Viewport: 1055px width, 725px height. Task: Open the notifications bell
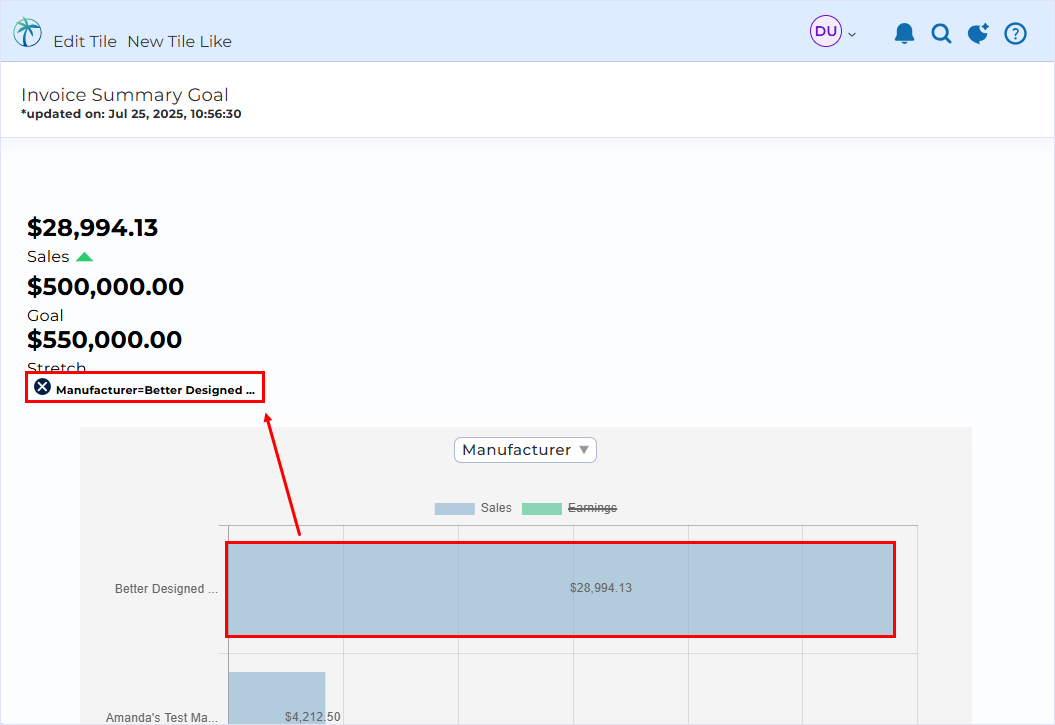[904, 33]
